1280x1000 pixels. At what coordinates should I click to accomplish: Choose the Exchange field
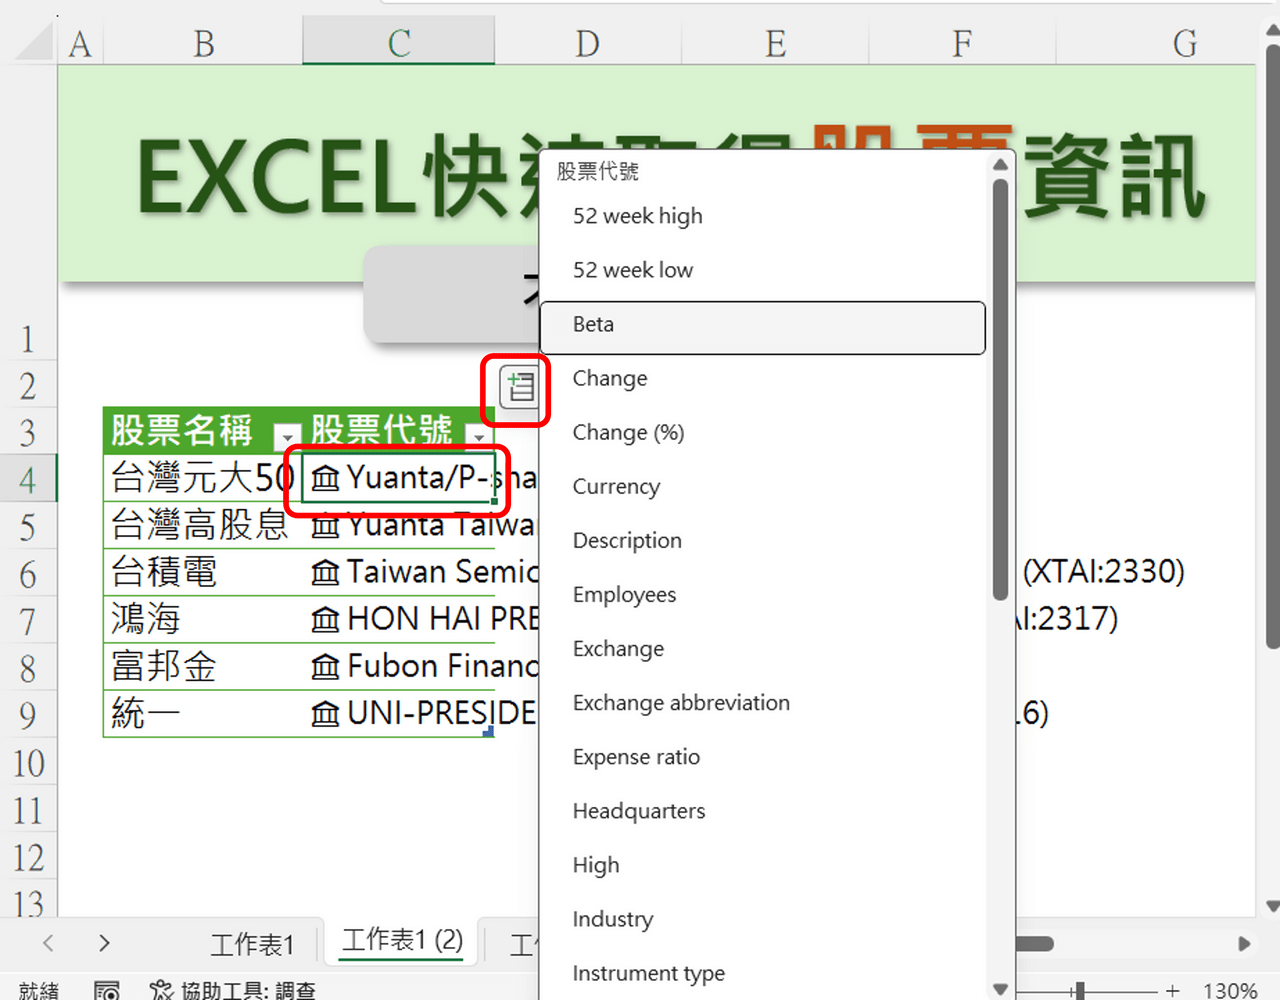tap(763, 648)
